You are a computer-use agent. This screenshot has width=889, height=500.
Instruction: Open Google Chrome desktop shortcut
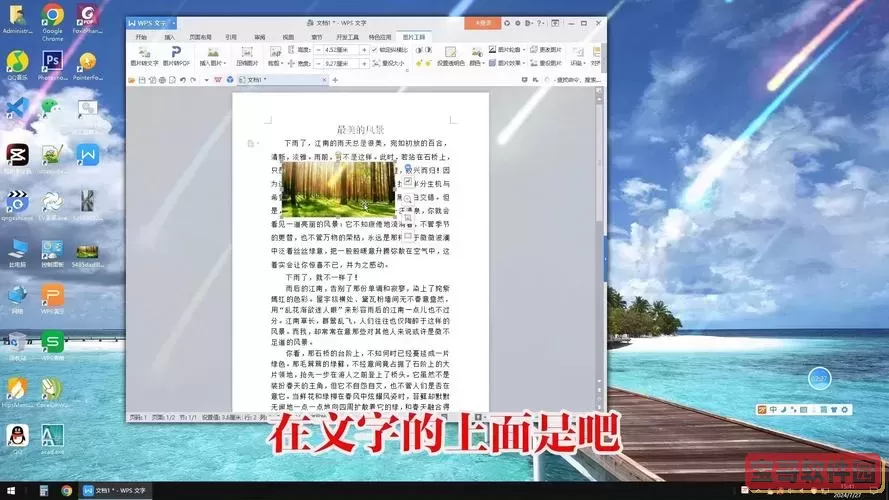[52, 22]
